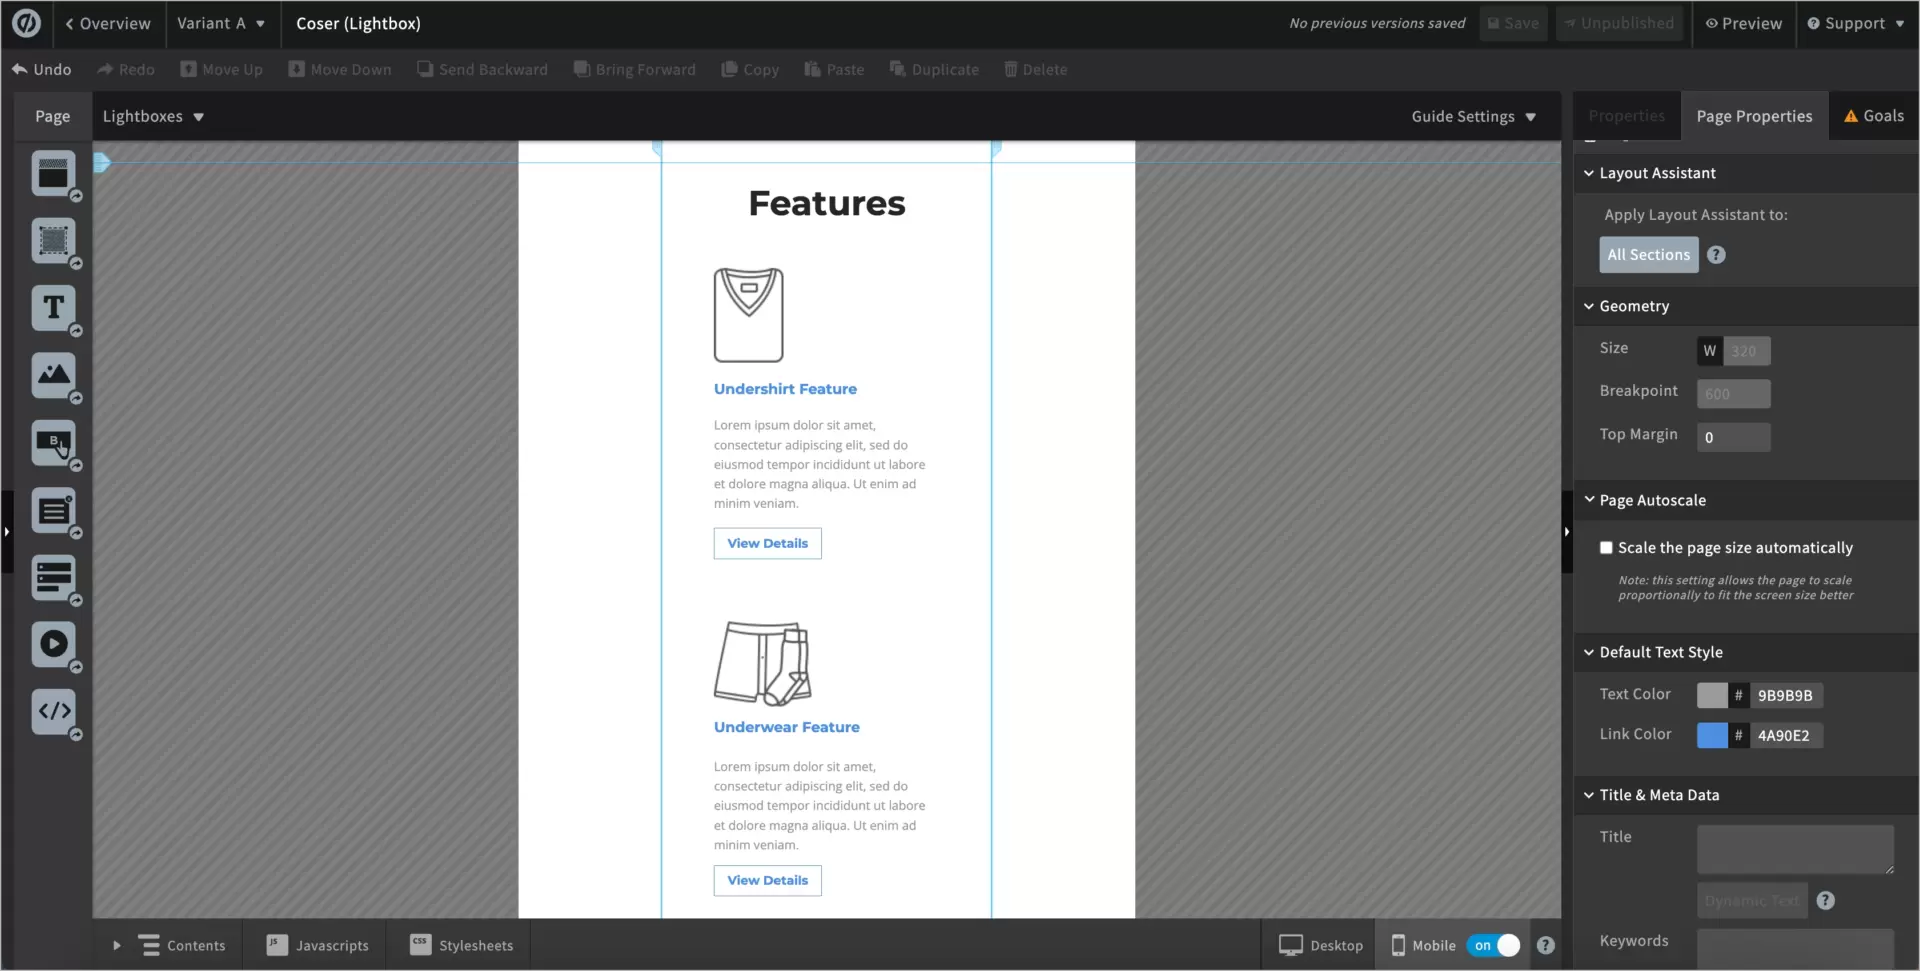Apply Layout Assistant to All Sections
1920x971 pixels.
coord(1648,254)
